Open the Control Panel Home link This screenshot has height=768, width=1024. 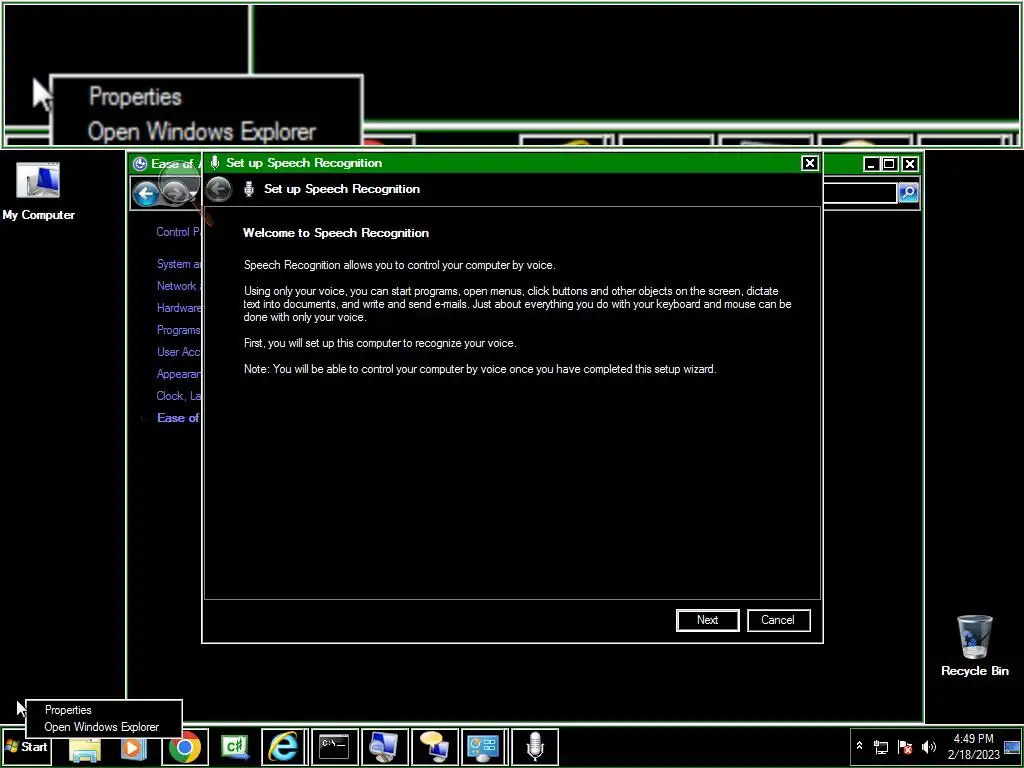[178, 232]
